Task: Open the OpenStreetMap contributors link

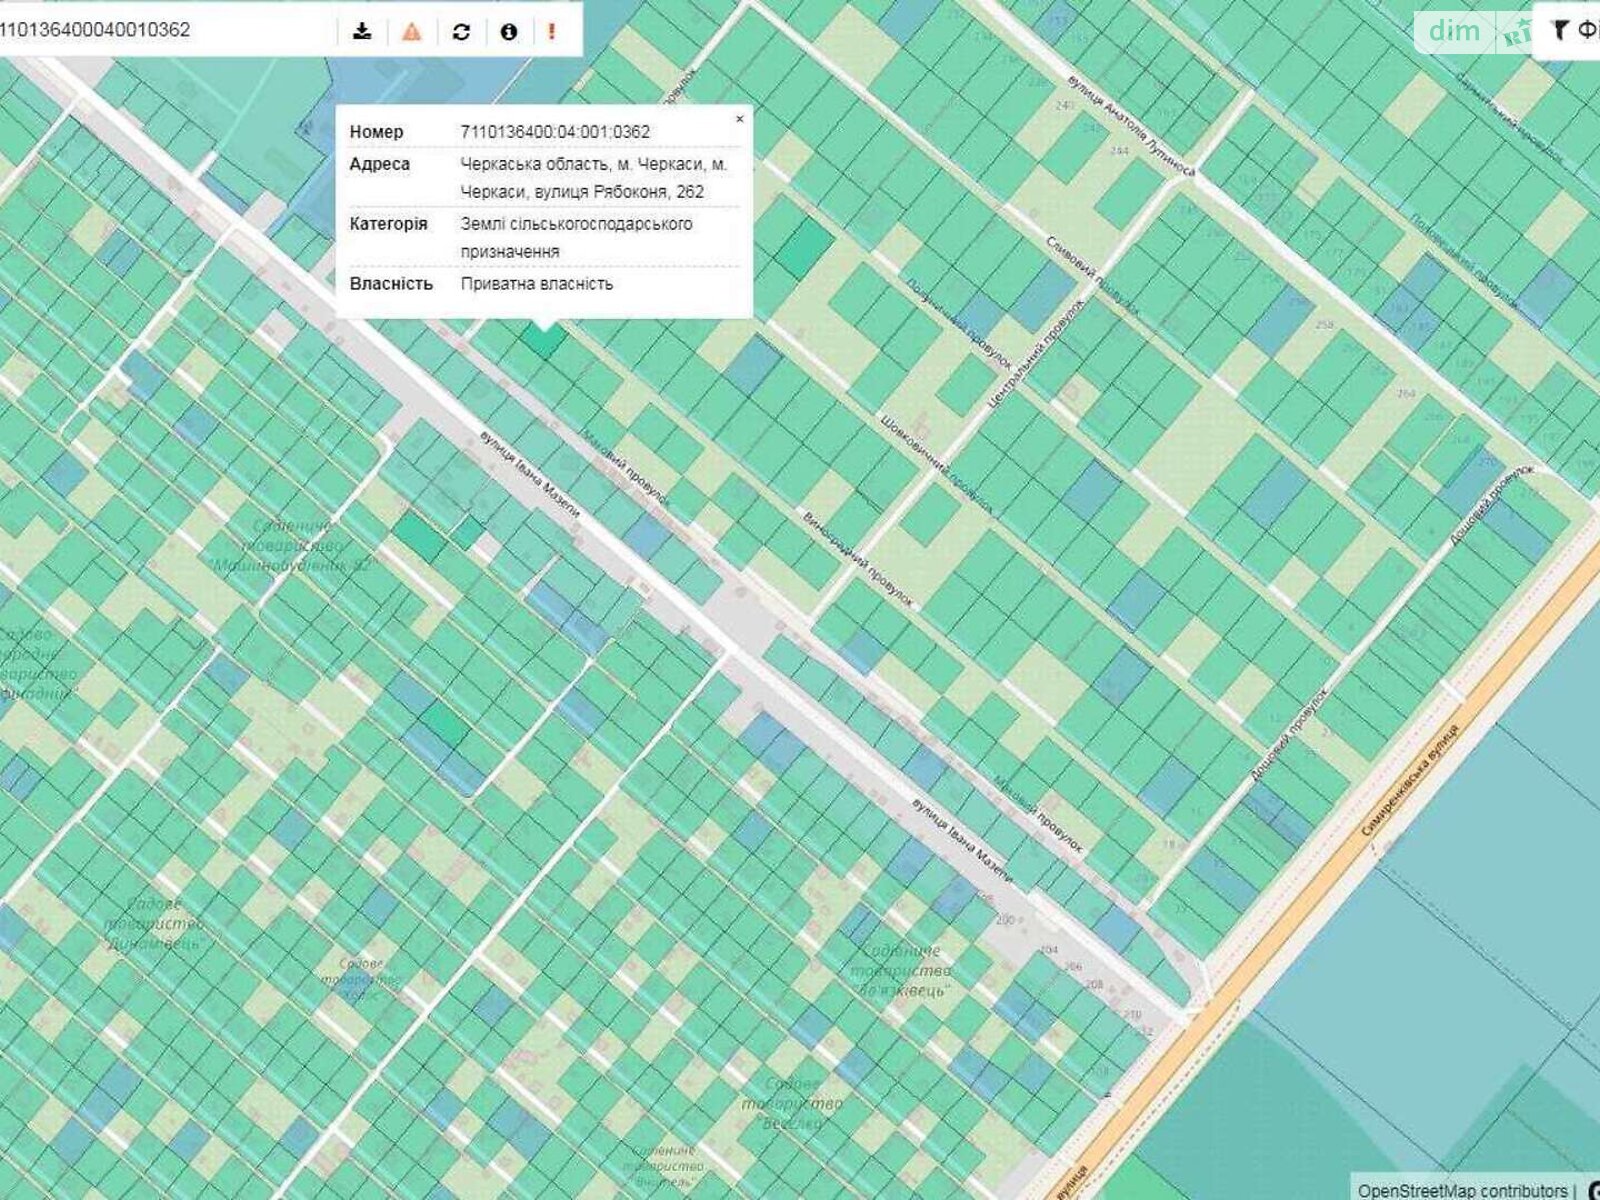Action: (x=1461, y=1190)
